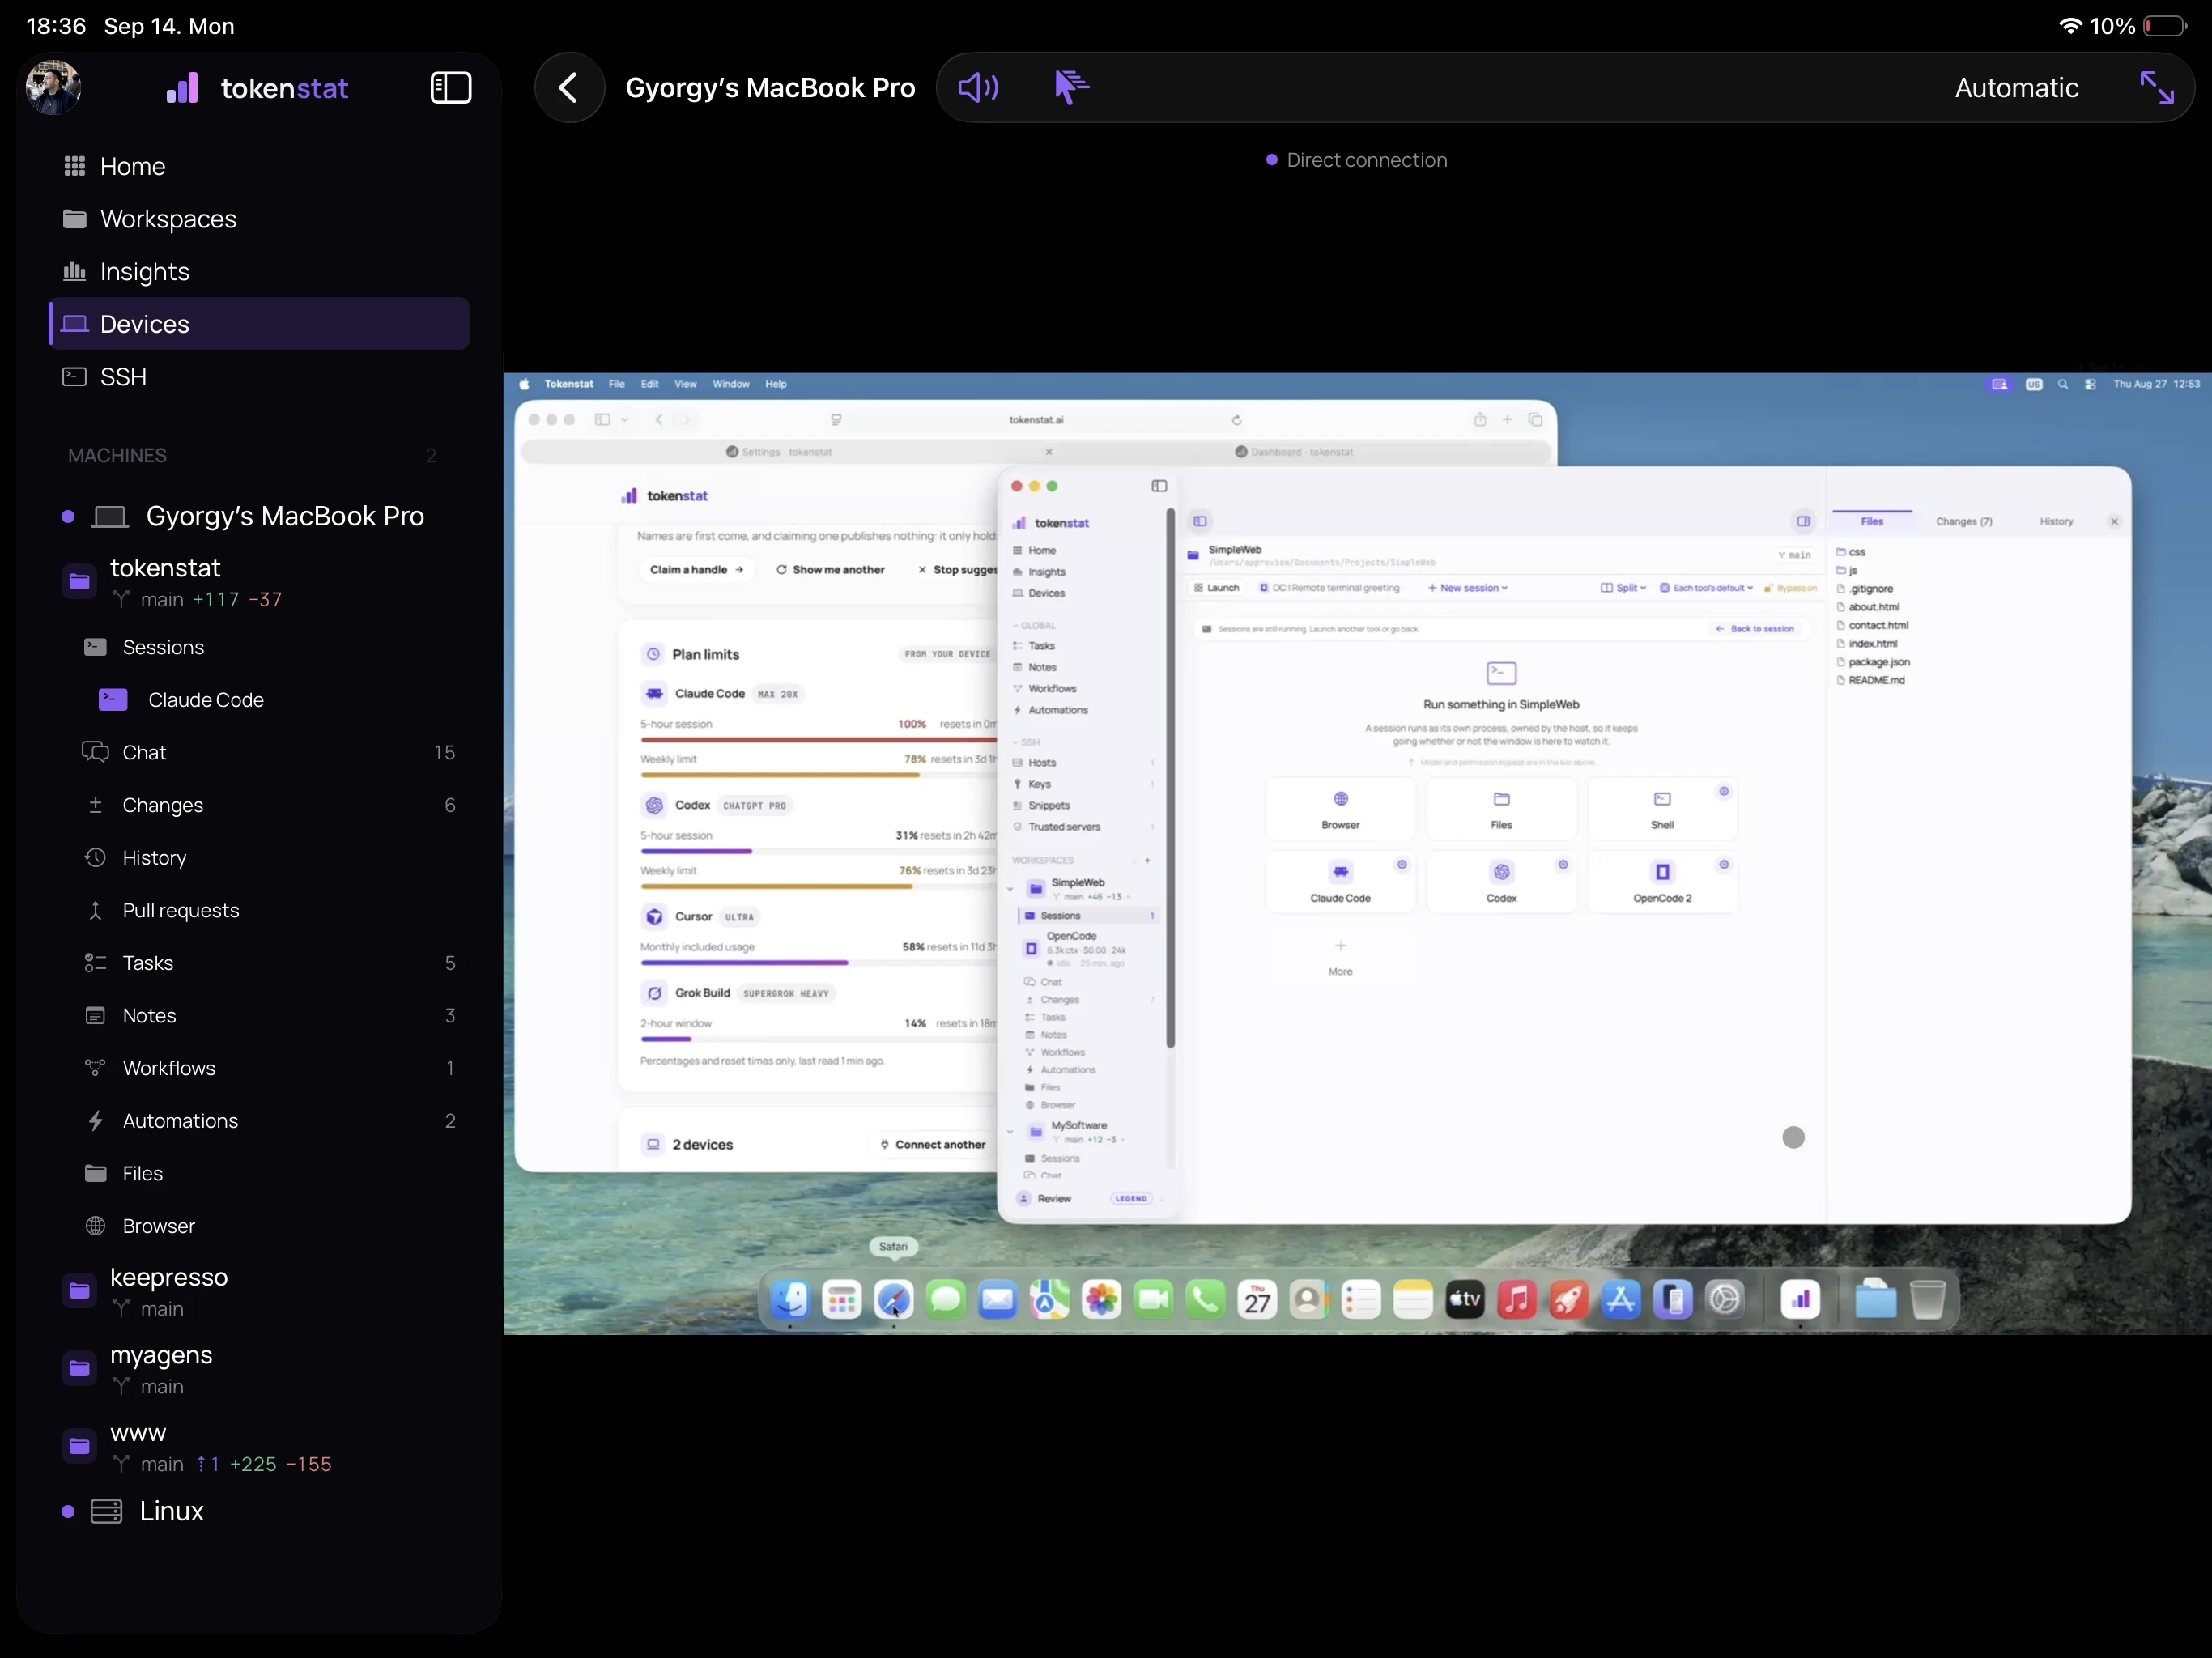Switch to the Changes (7) tab
The height and width of the screenshot is (1658, 2212).
pyautogui.click(x=1964, y=521)
